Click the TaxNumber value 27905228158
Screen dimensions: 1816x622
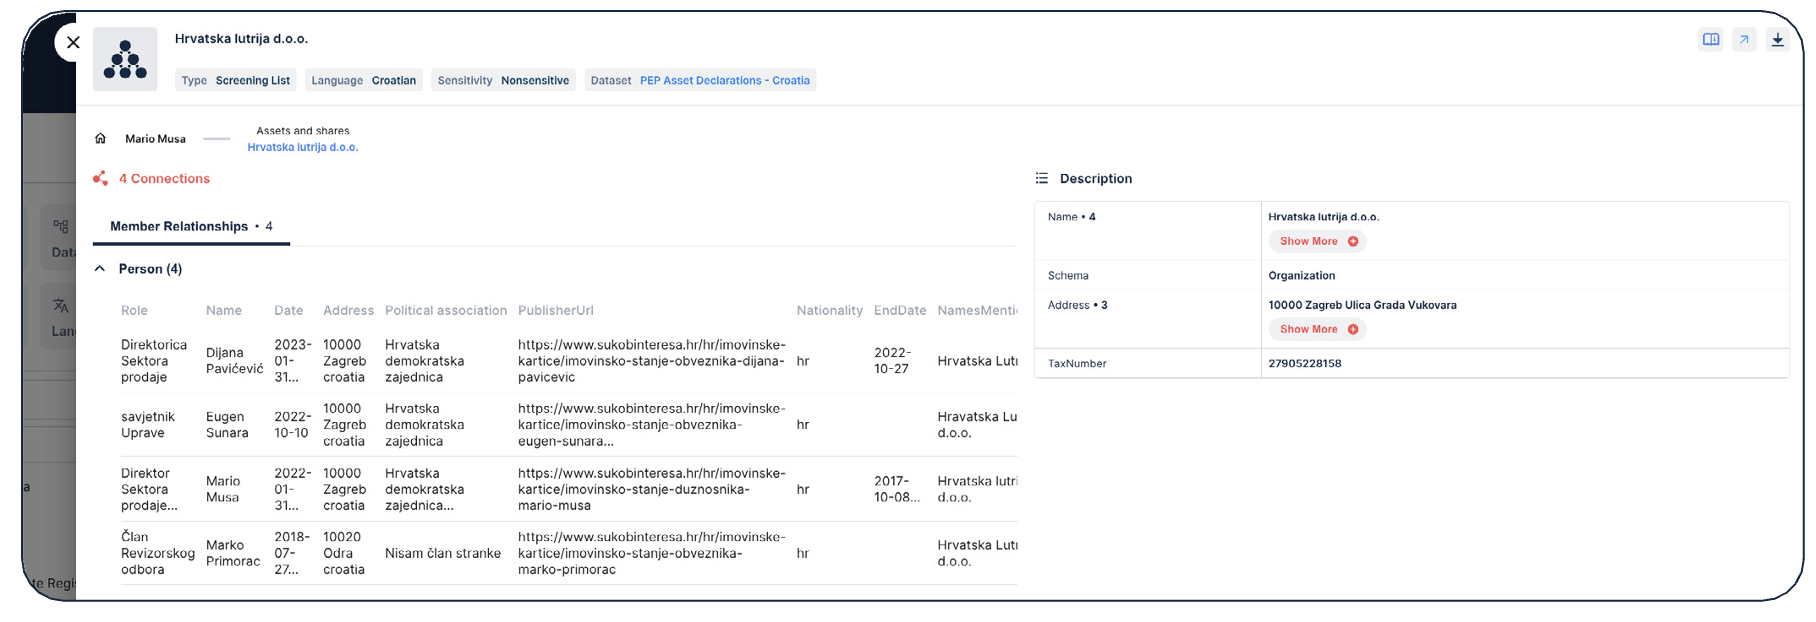[x=1305, y=363]
